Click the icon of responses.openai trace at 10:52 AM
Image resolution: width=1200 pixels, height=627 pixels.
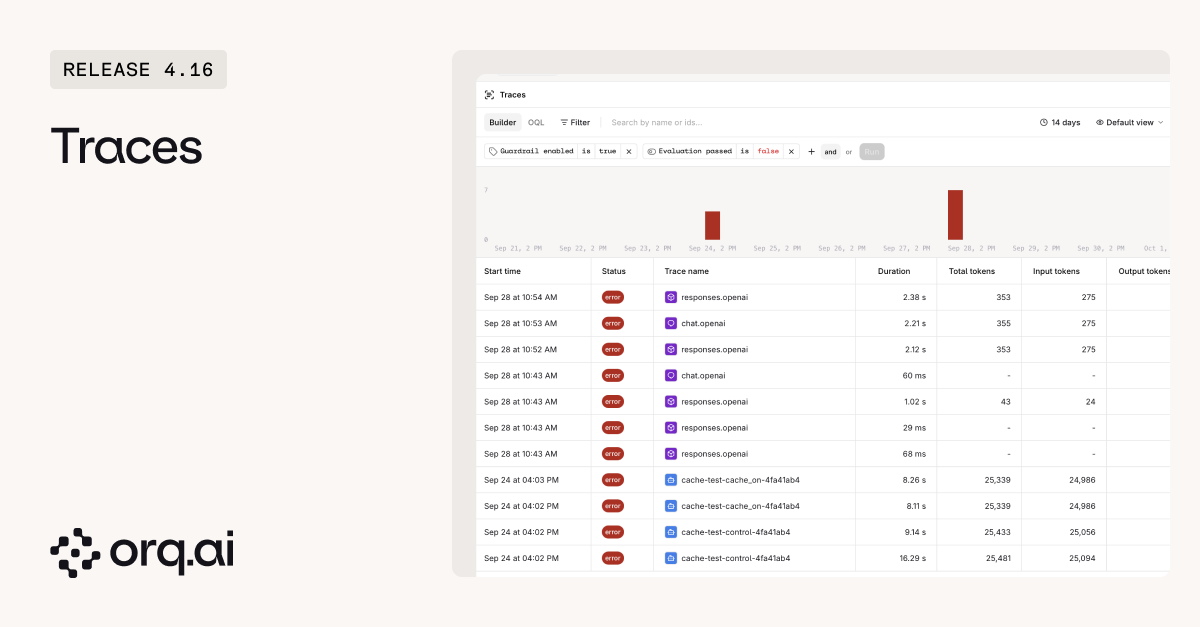(671, 349)
